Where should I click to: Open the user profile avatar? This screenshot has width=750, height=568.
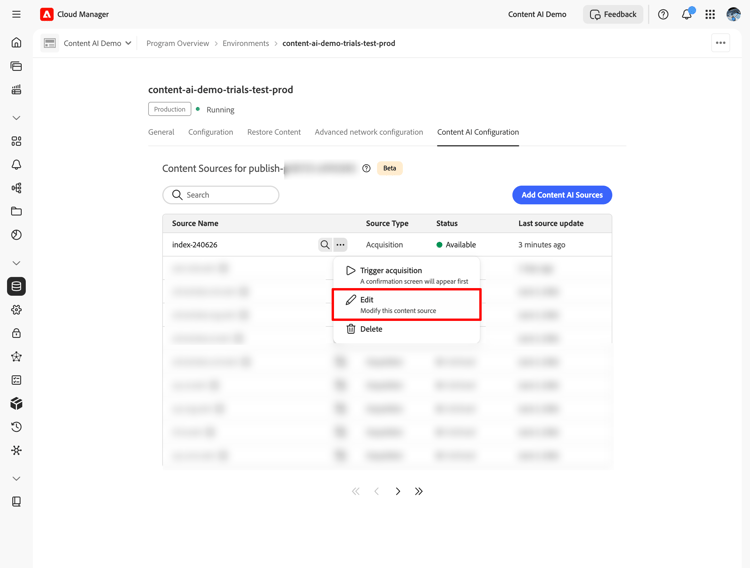point(733,14)
